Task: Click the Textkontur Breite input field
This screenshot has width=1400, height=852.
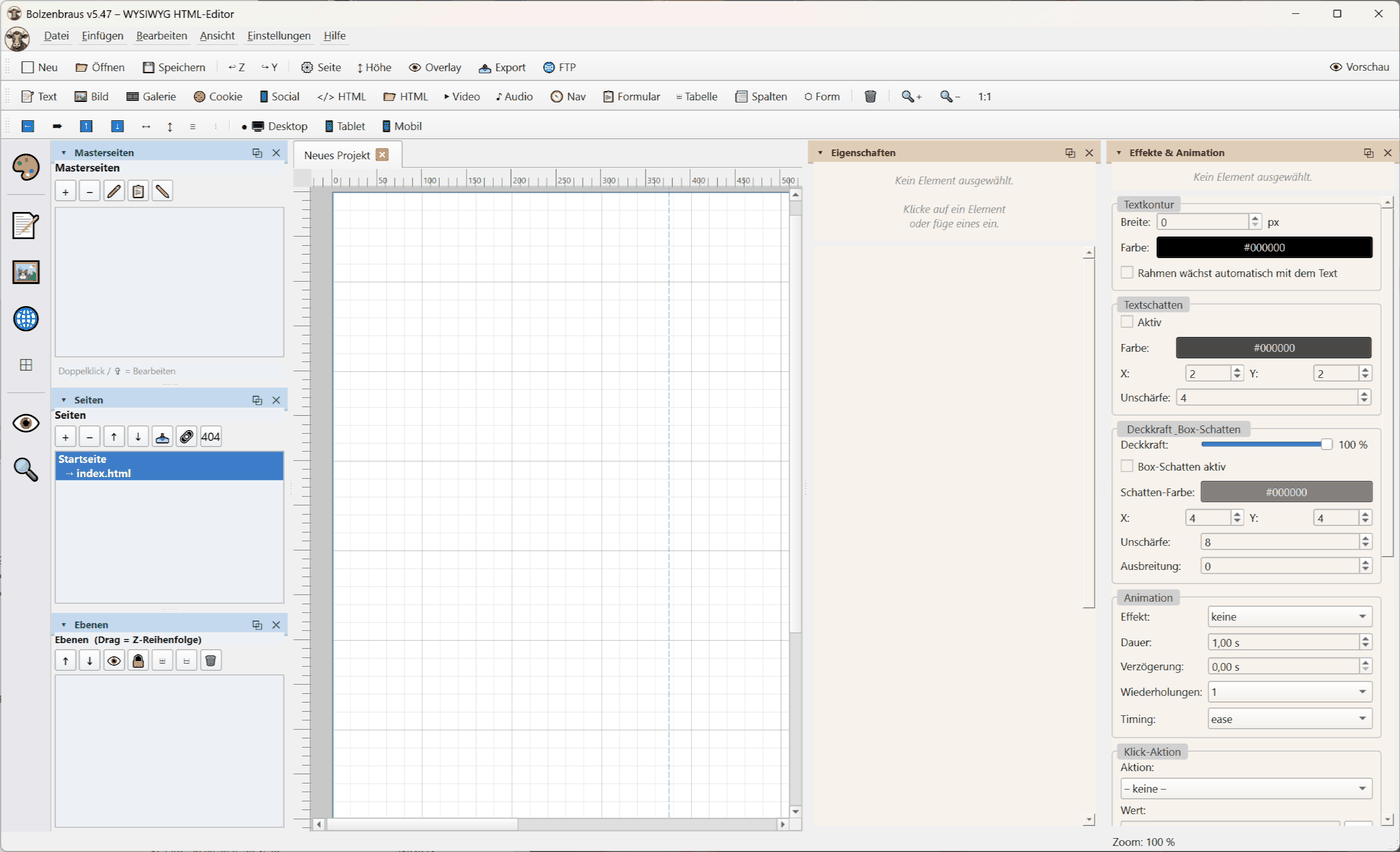Action: click(1201, 222)
